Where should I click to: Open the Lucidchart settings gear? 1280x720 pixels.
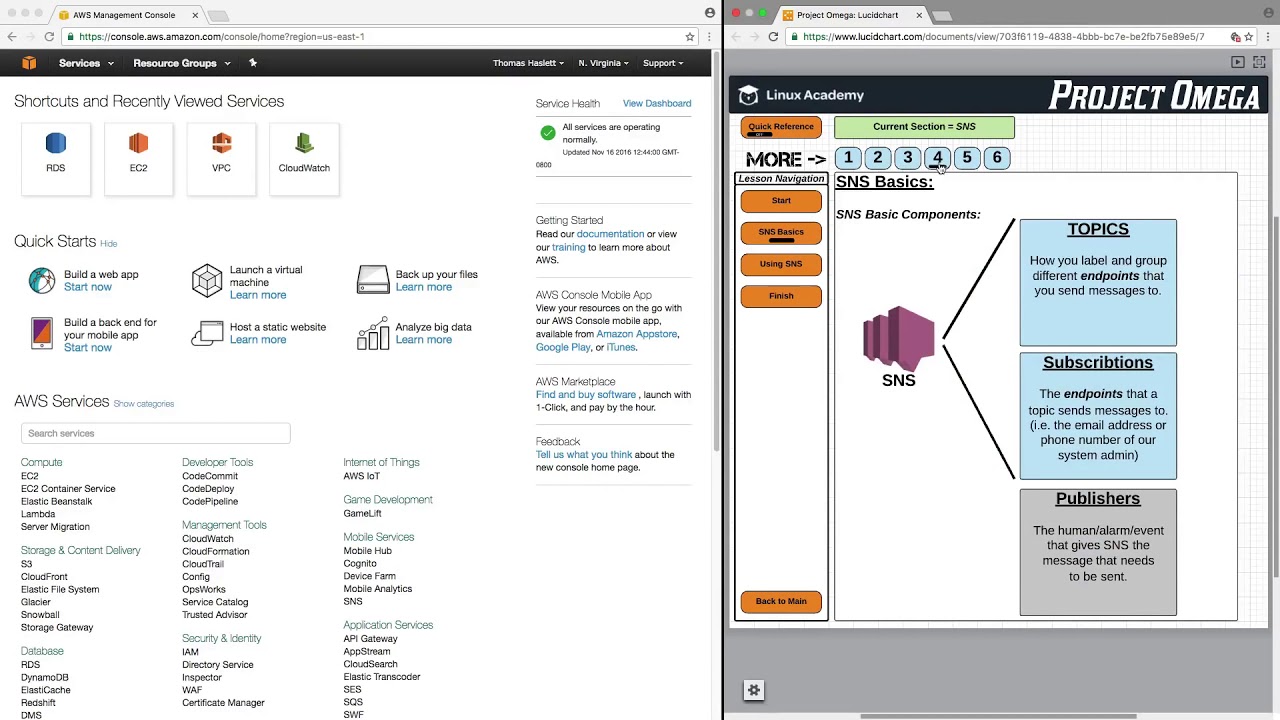754,690
